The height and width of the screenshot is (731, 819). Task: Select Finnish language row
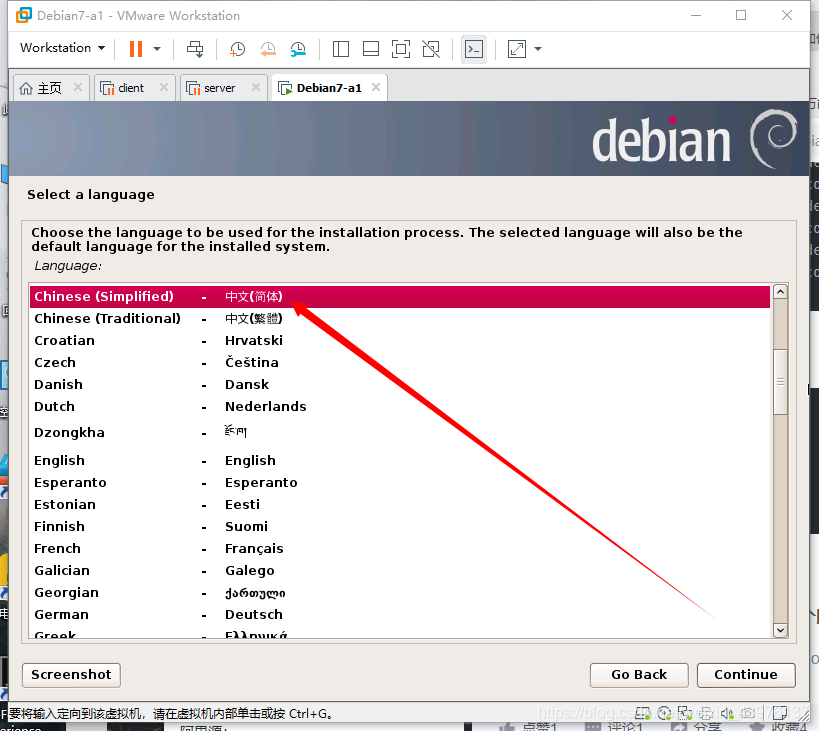pyautogui.click(x=400, y=526)
